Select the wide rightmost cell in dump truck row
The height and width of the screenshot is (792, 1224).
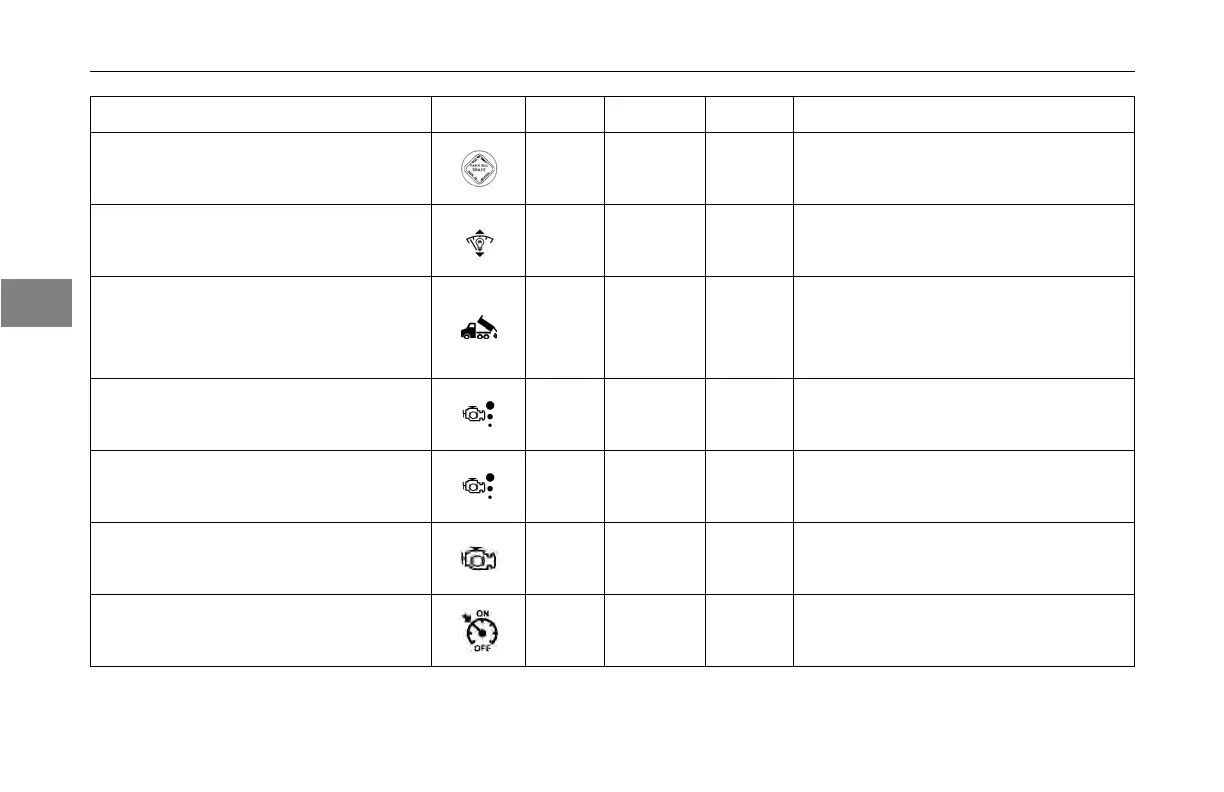(x=963, y=327)
